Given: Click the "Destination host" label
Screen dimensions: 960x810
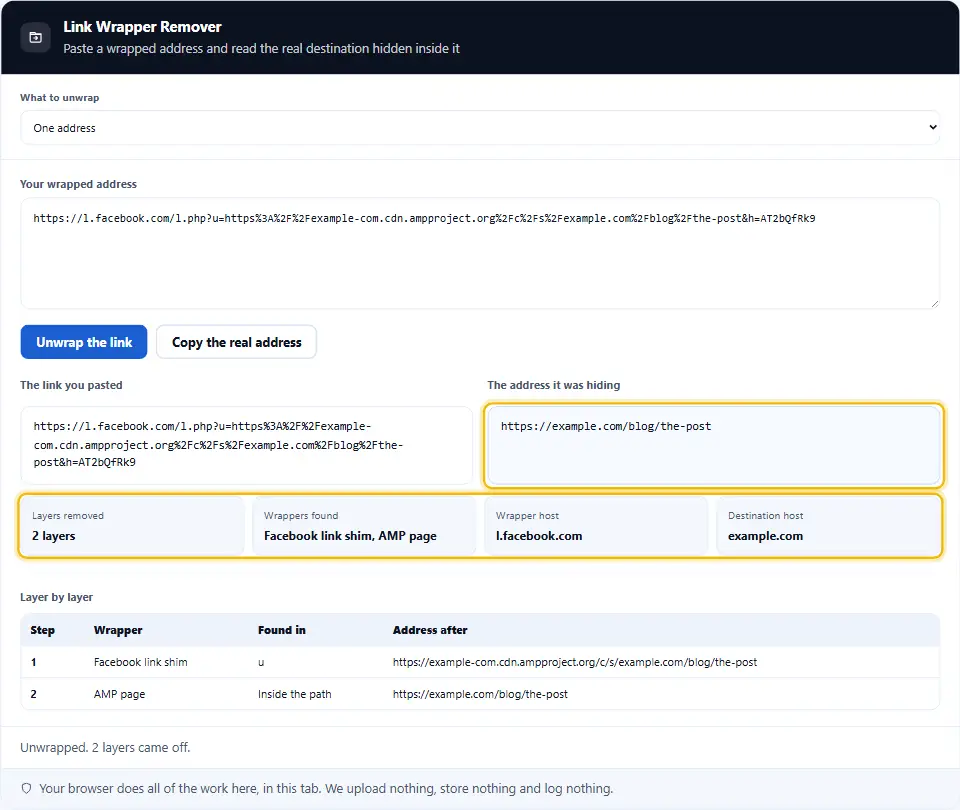Looking at the screenshot, I should tap(765, 516).
